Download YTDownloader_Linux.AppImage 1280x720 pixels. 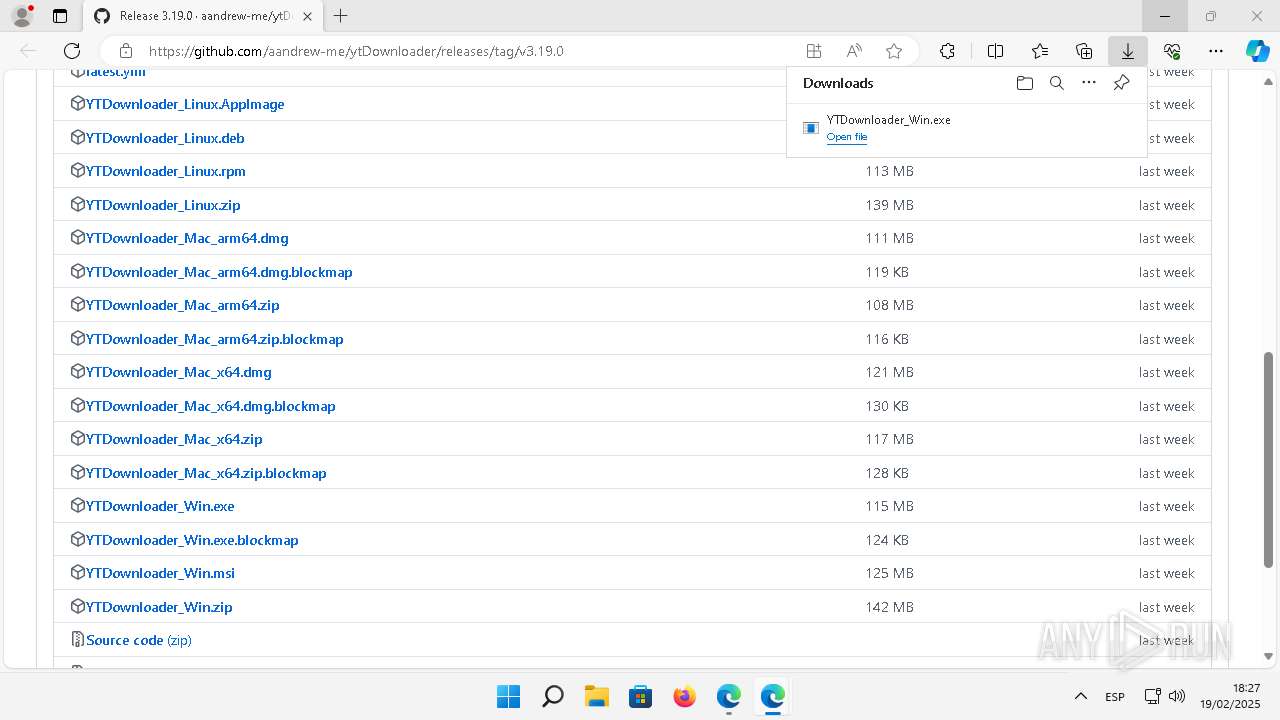pyautogui.click(x=185, y=104)
